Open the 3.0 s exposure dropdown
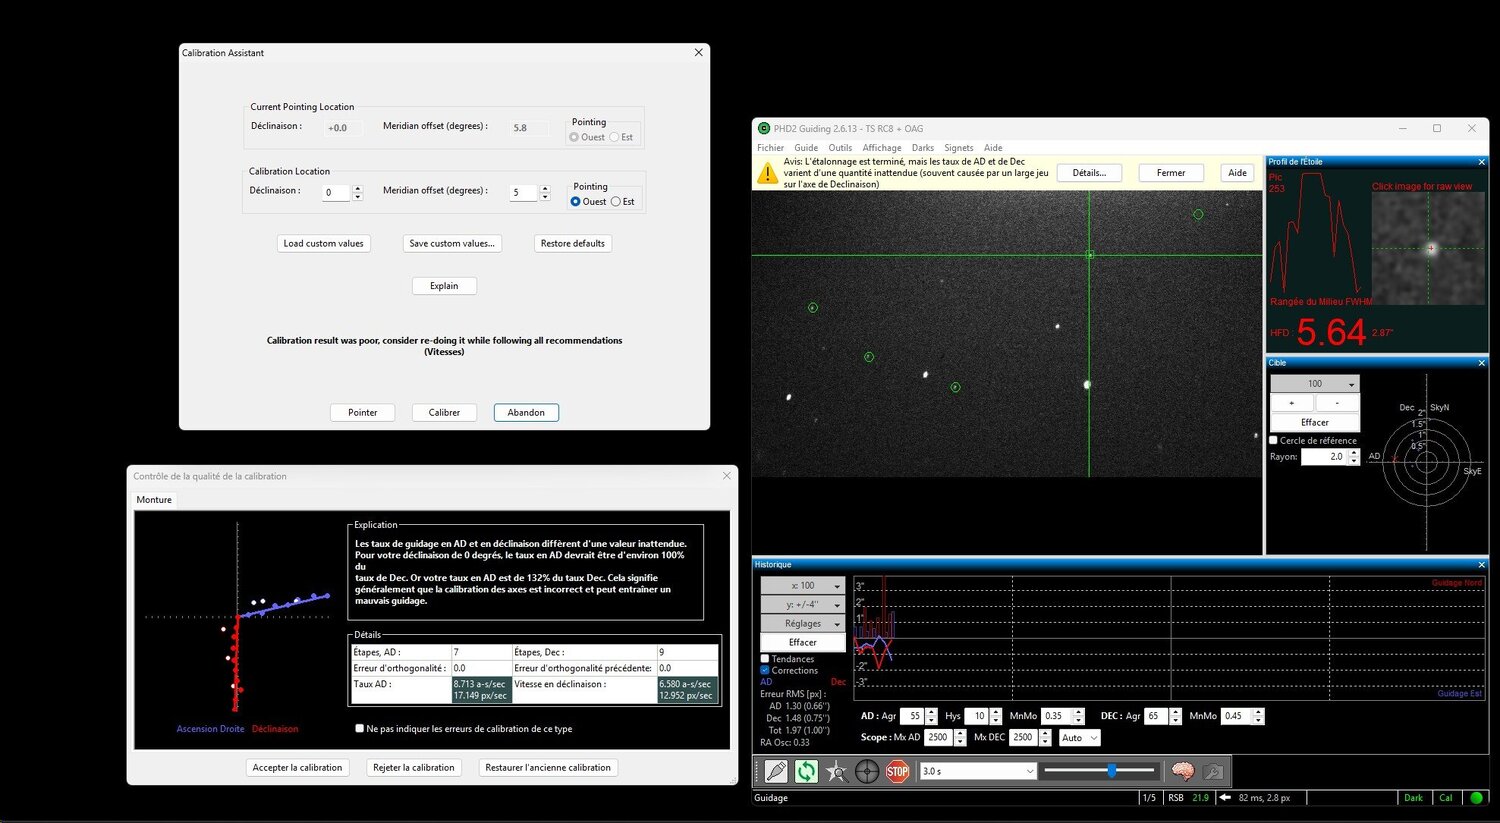The image size is (1500, 823). pos(978,771)
